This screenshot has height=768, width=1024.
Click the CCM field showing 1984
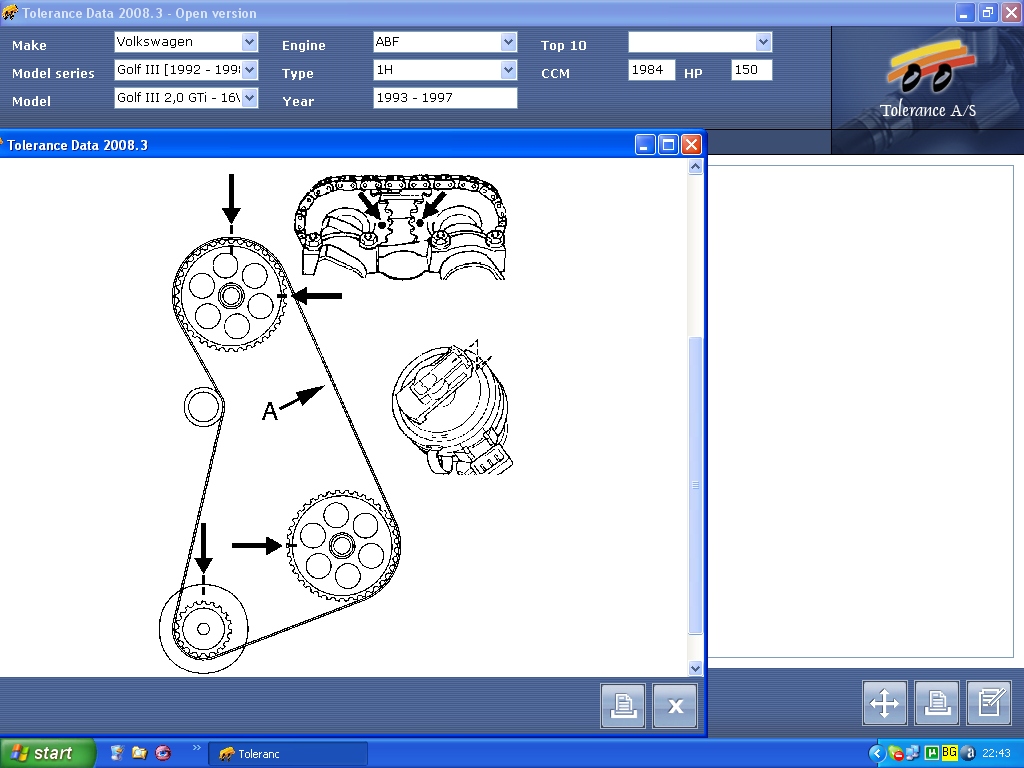tap(652, 70)
